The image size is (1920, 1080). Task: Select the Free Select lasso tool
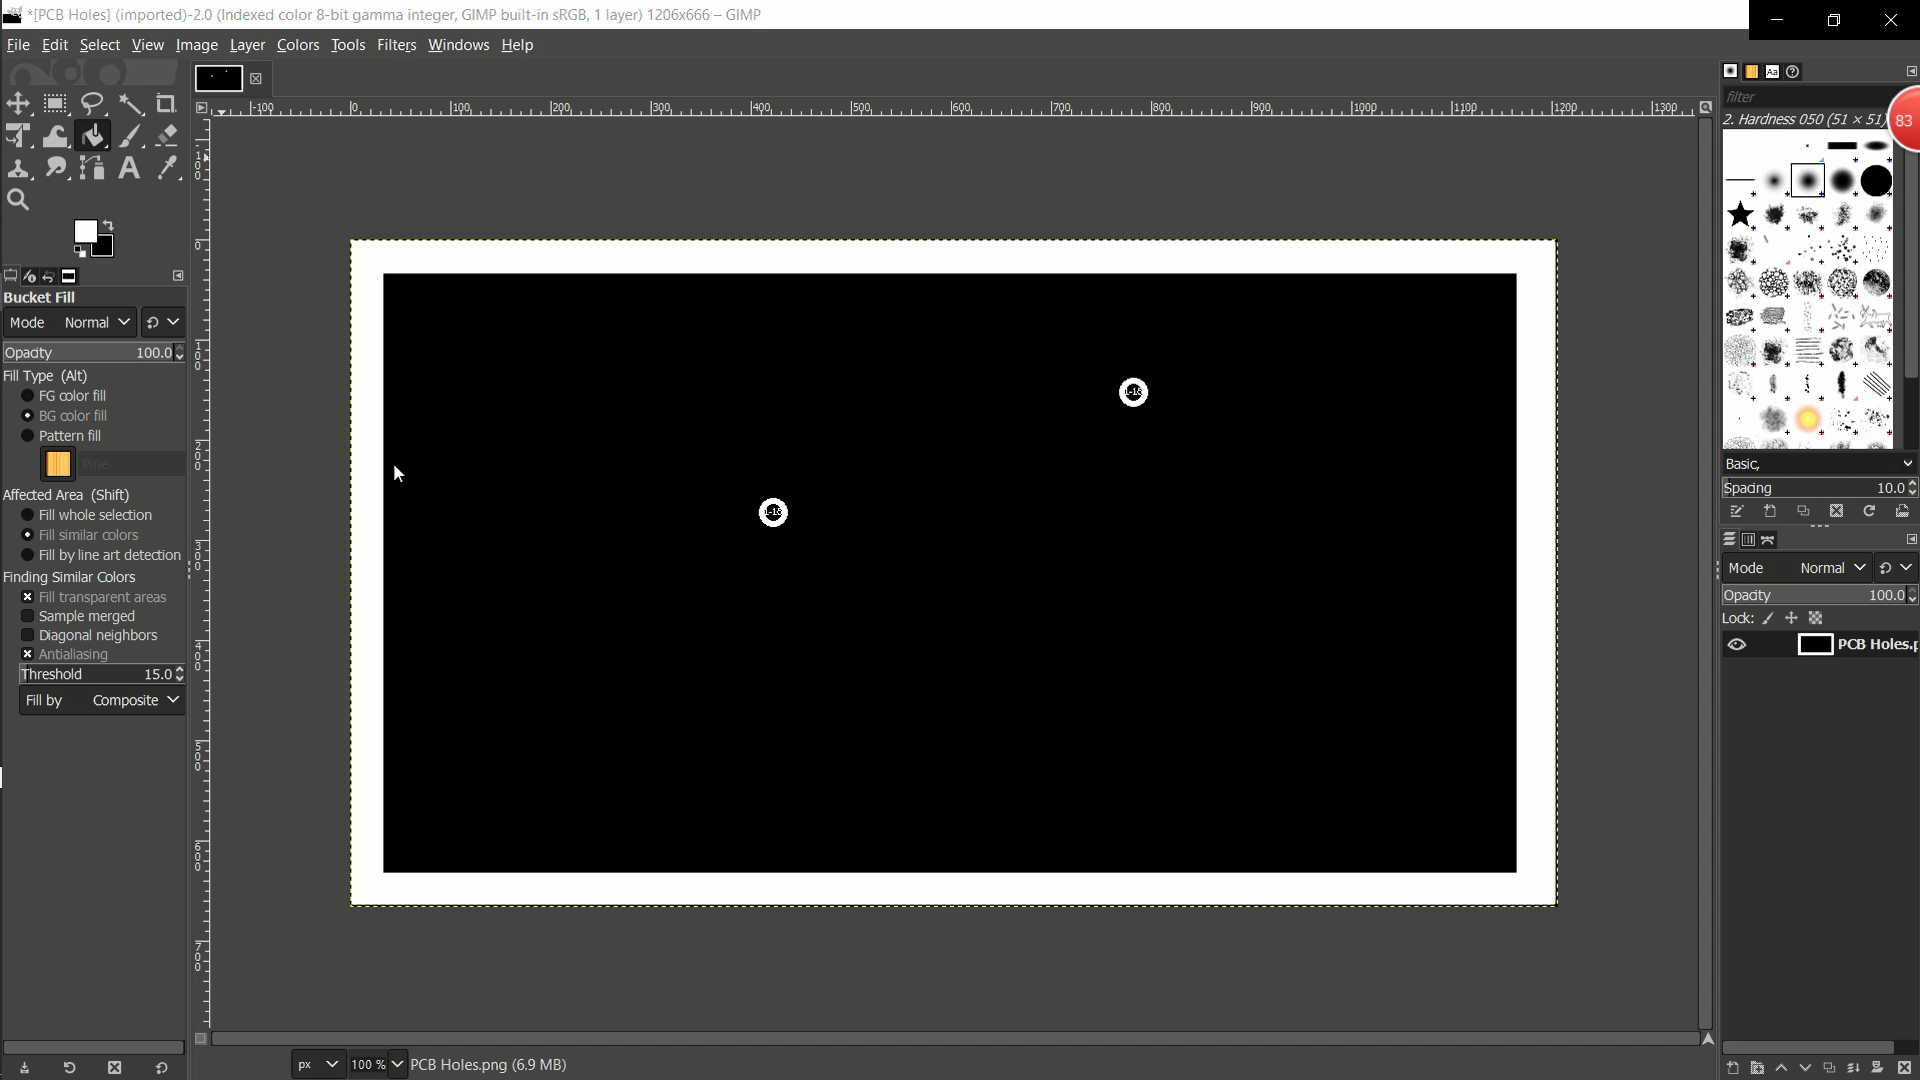93,104
